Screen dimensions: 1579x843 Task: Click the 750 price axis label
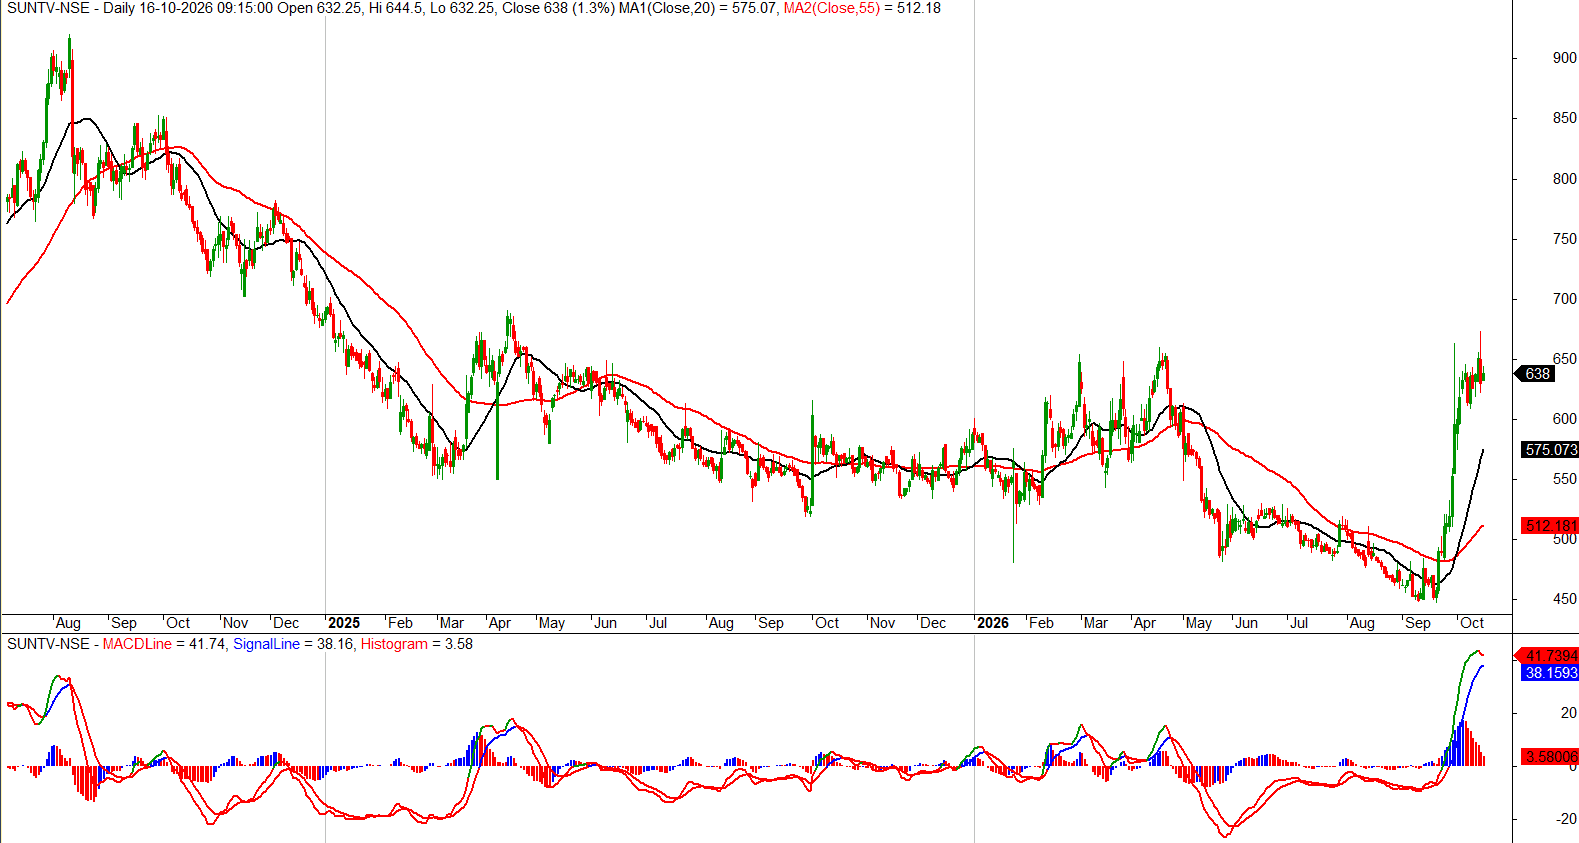tap(1564, 239)
